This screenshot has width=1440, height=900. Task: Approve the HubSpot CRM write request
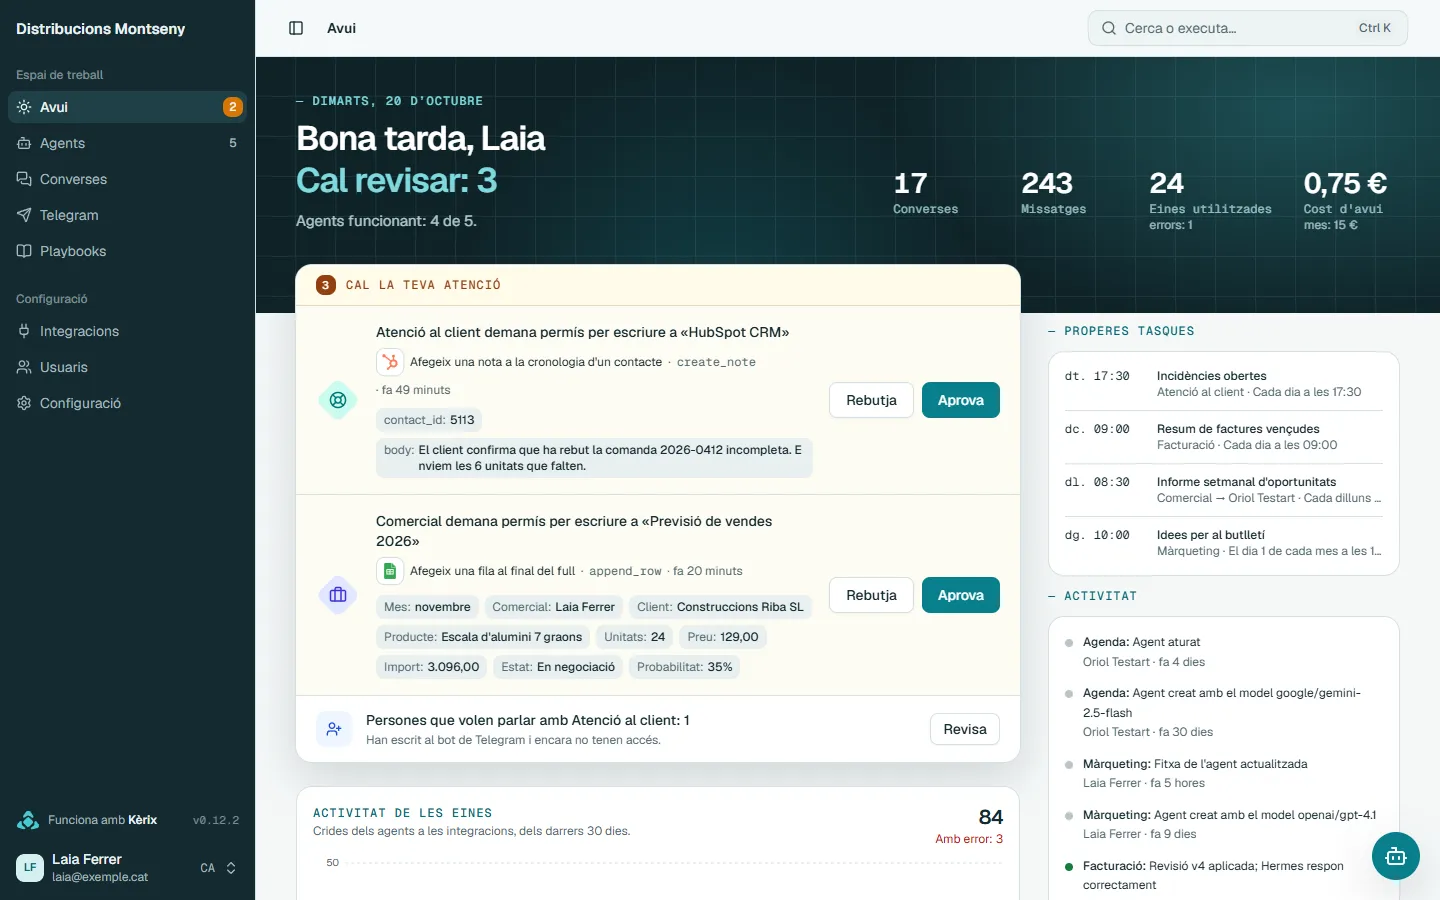click(960, 400)
